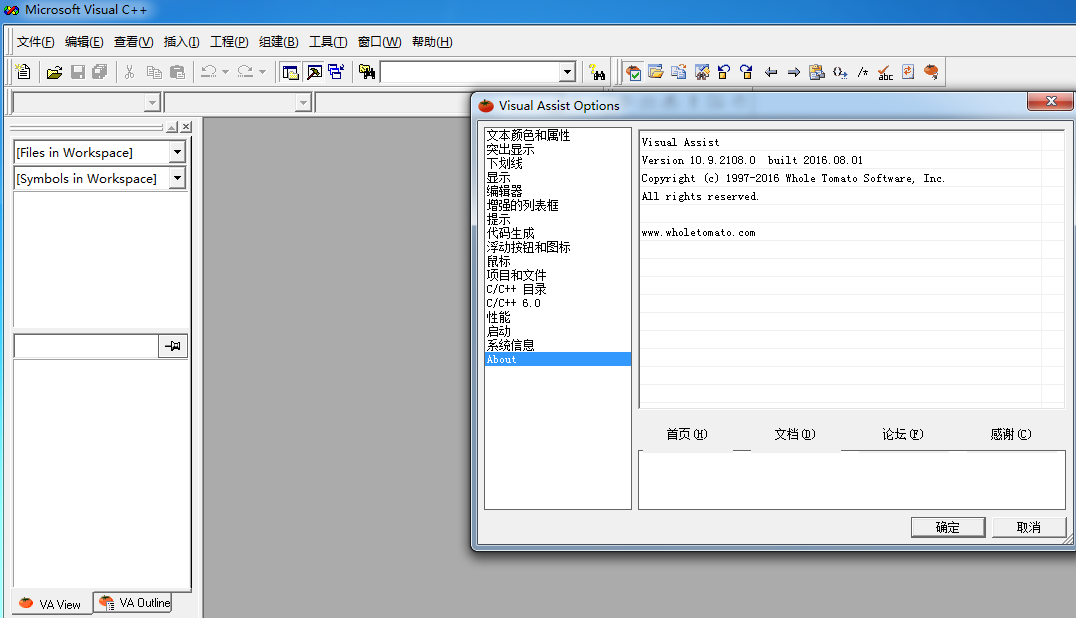Click VA Navigate Back left arrow
The height and width of the screenshot is (618, 1076).
coord(771,72)
